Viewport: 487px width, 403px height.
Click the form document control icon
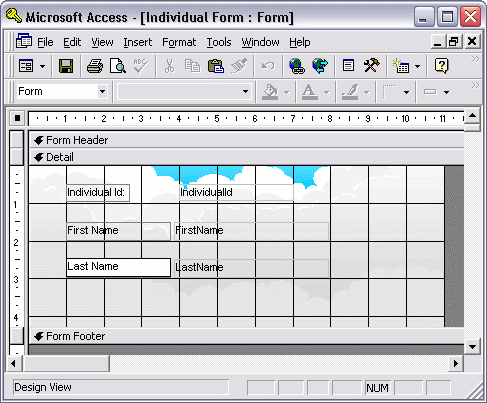point(24,41)
